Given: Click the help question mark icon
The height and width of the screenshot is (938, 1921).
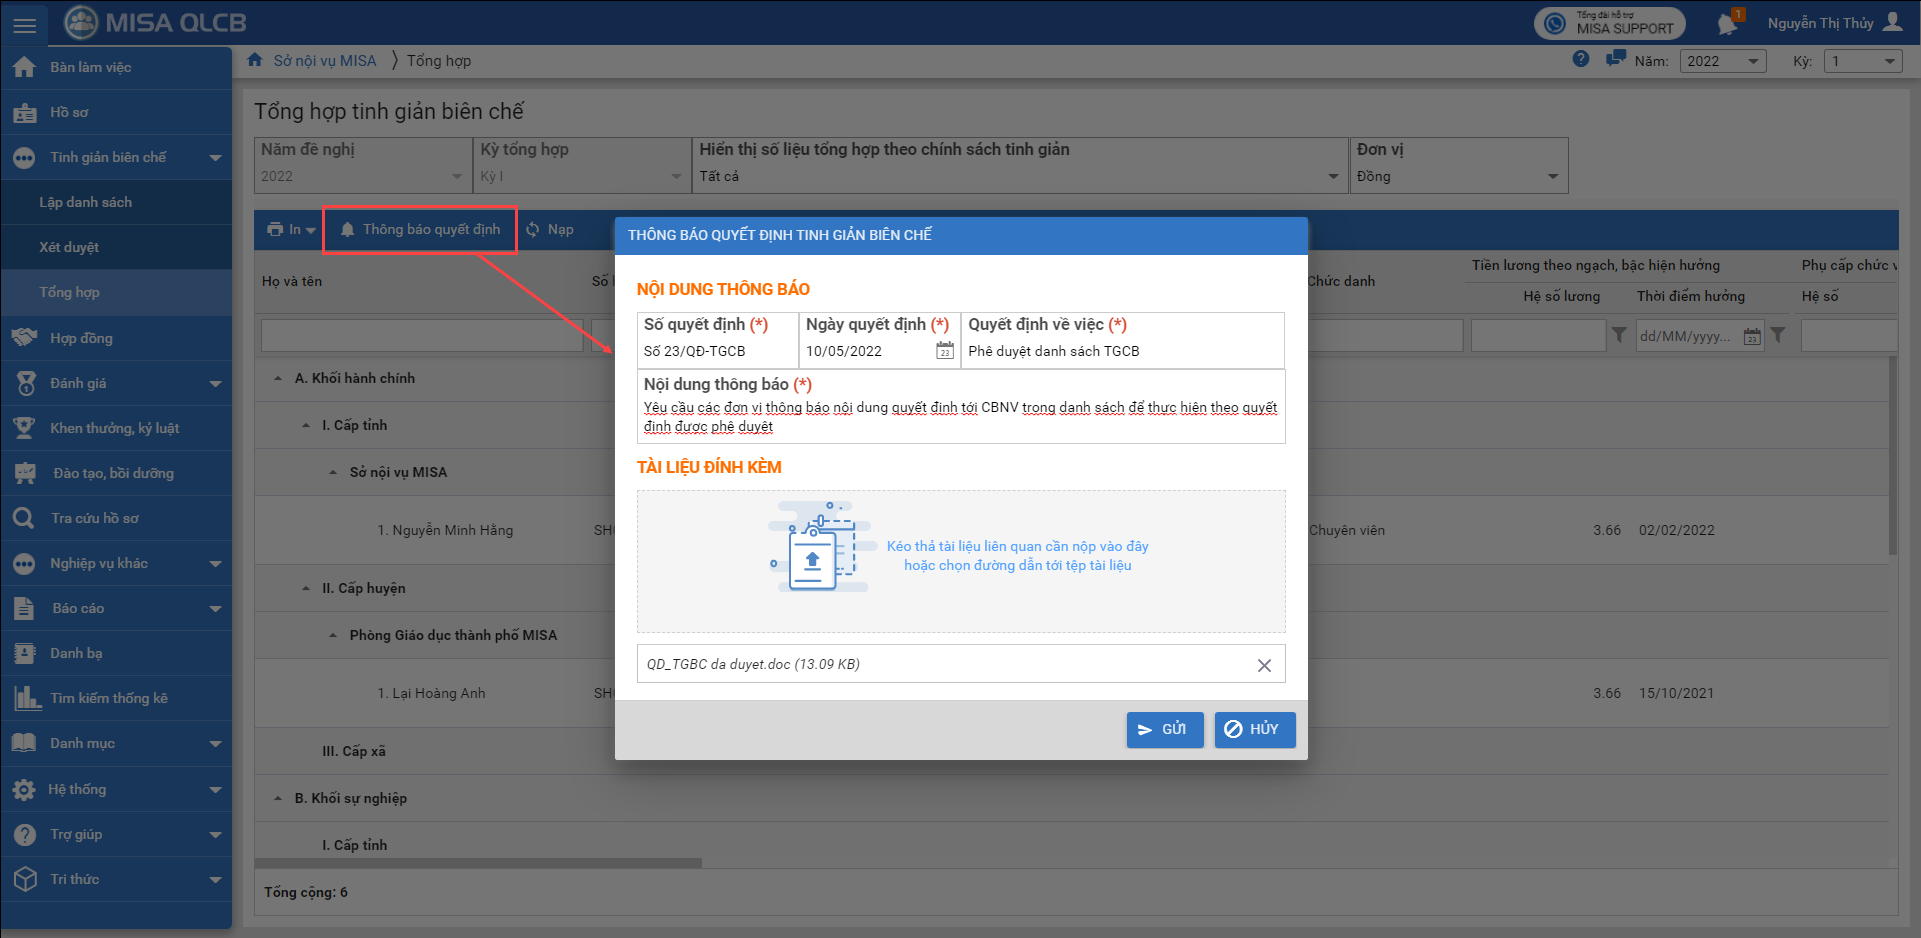Looking at the screenshot, I should click(1580, 60).
